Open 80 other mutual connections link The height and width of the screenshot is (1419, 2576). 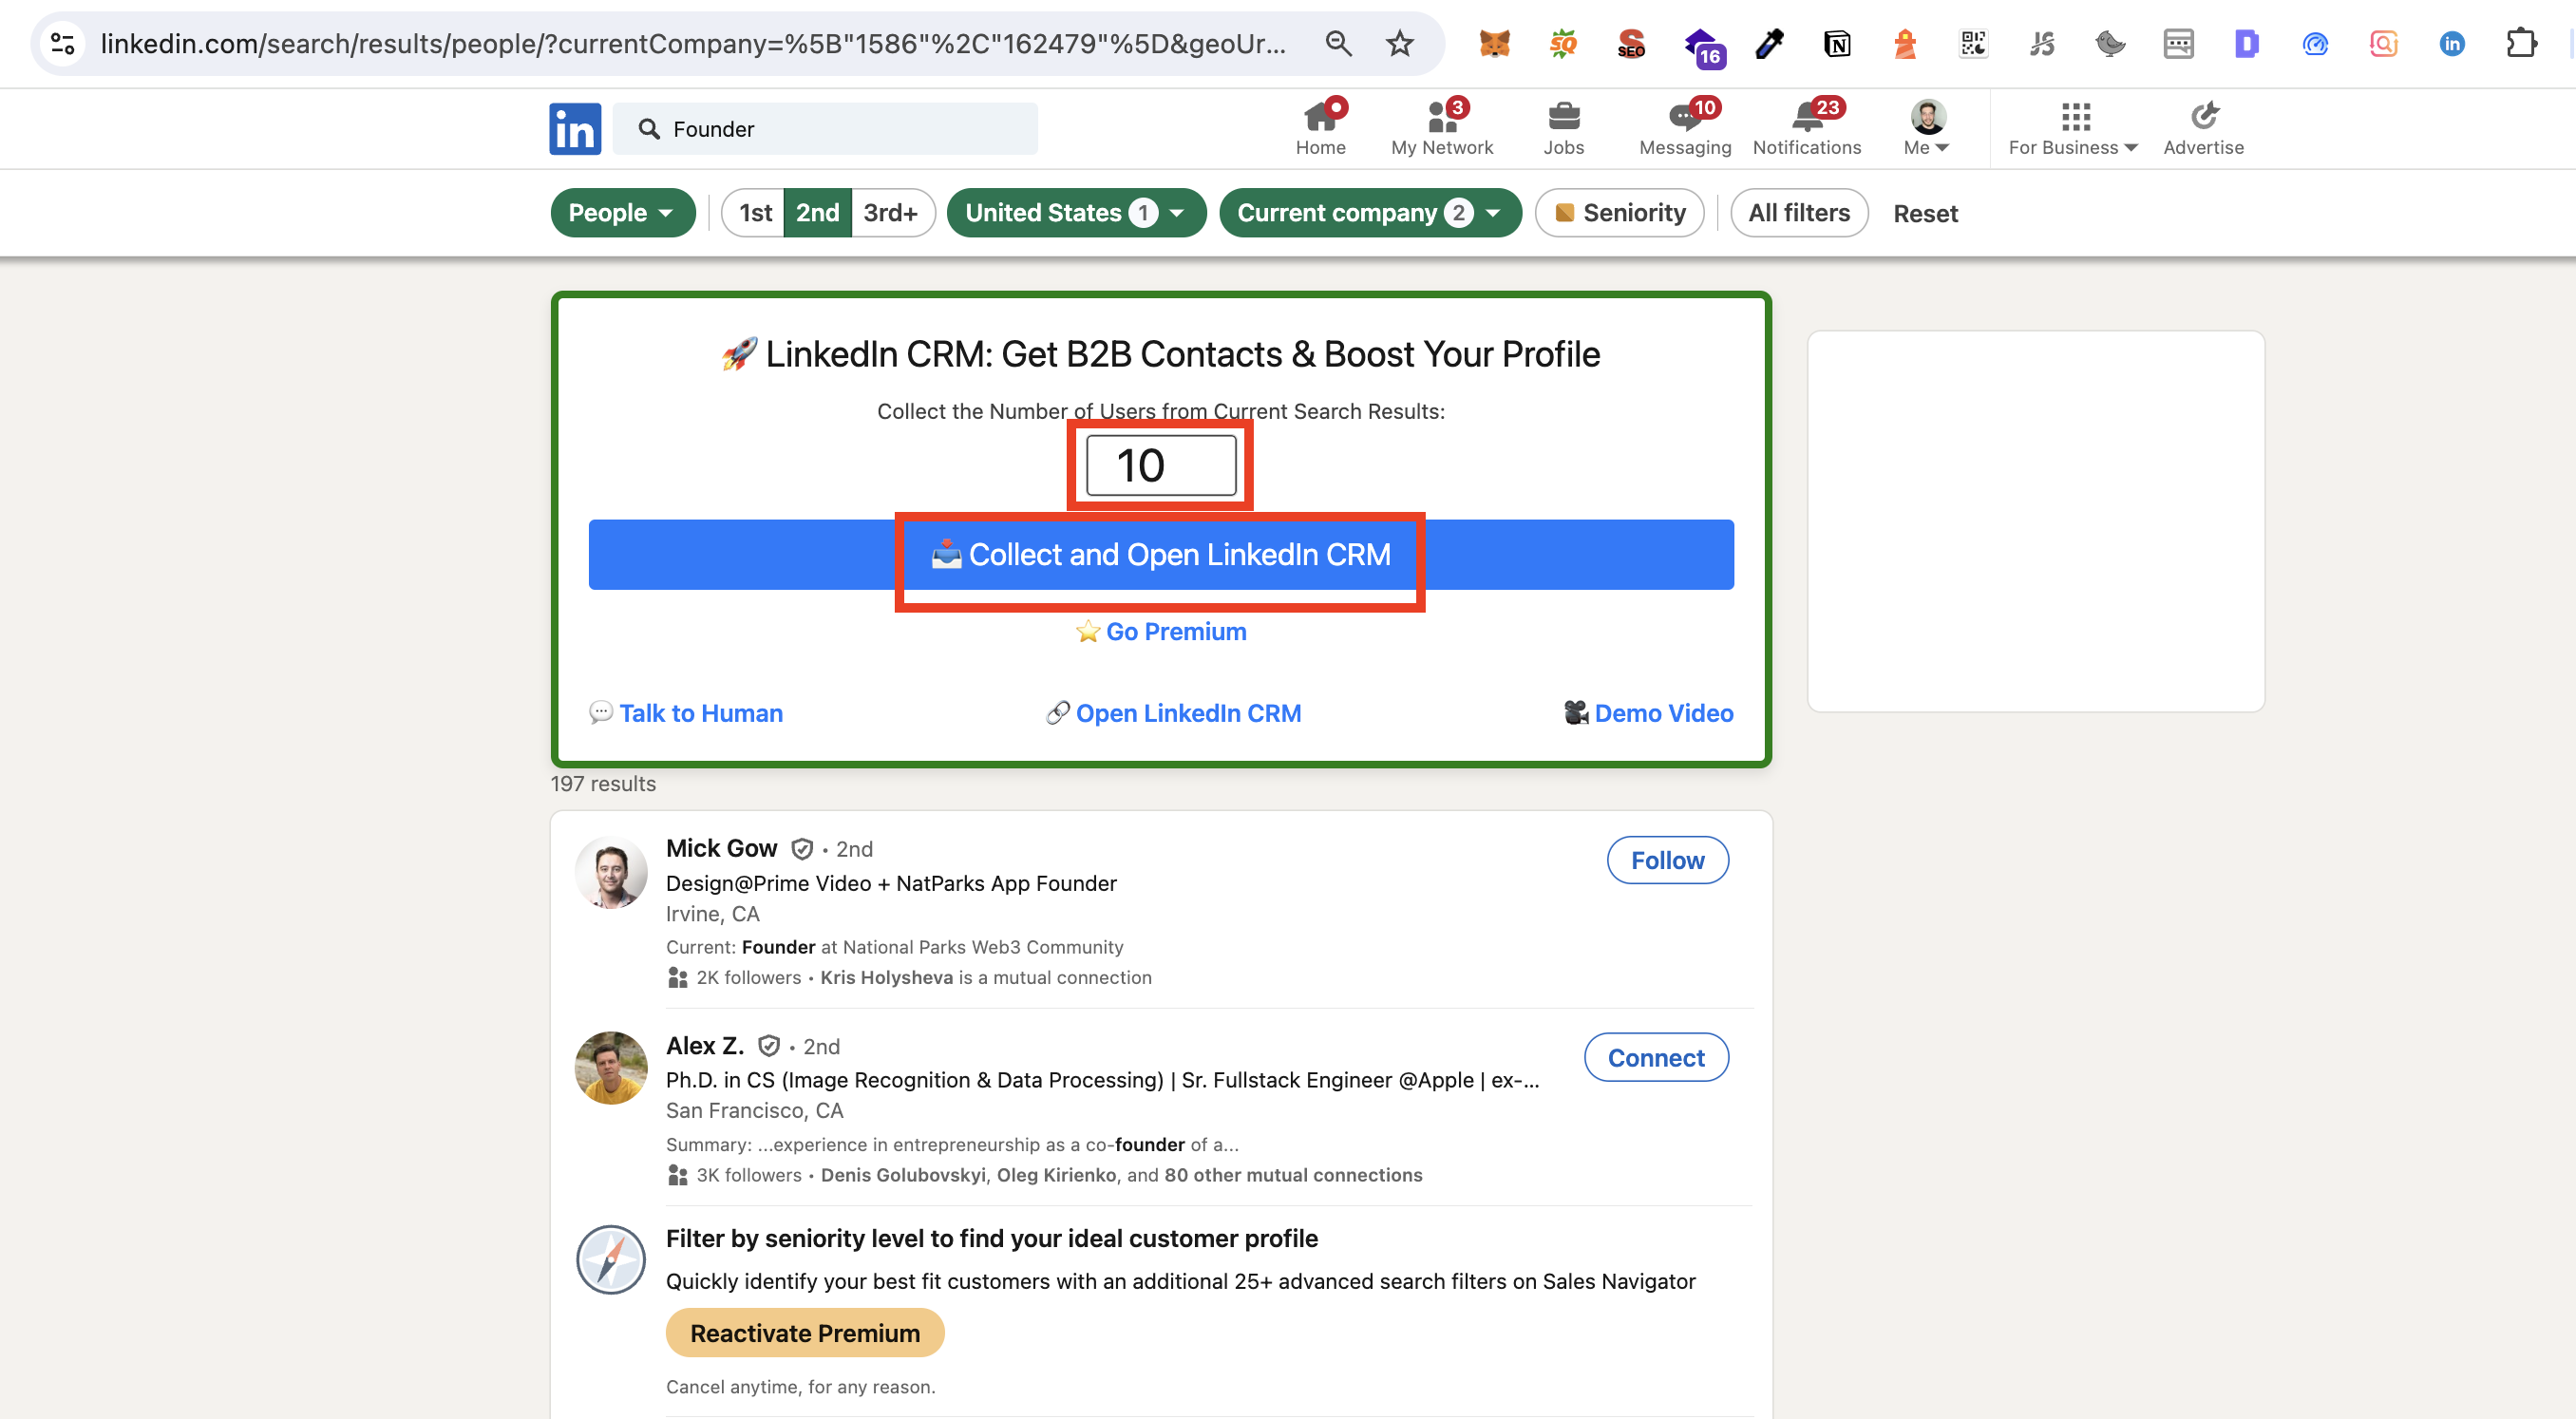point(1293,1175)
